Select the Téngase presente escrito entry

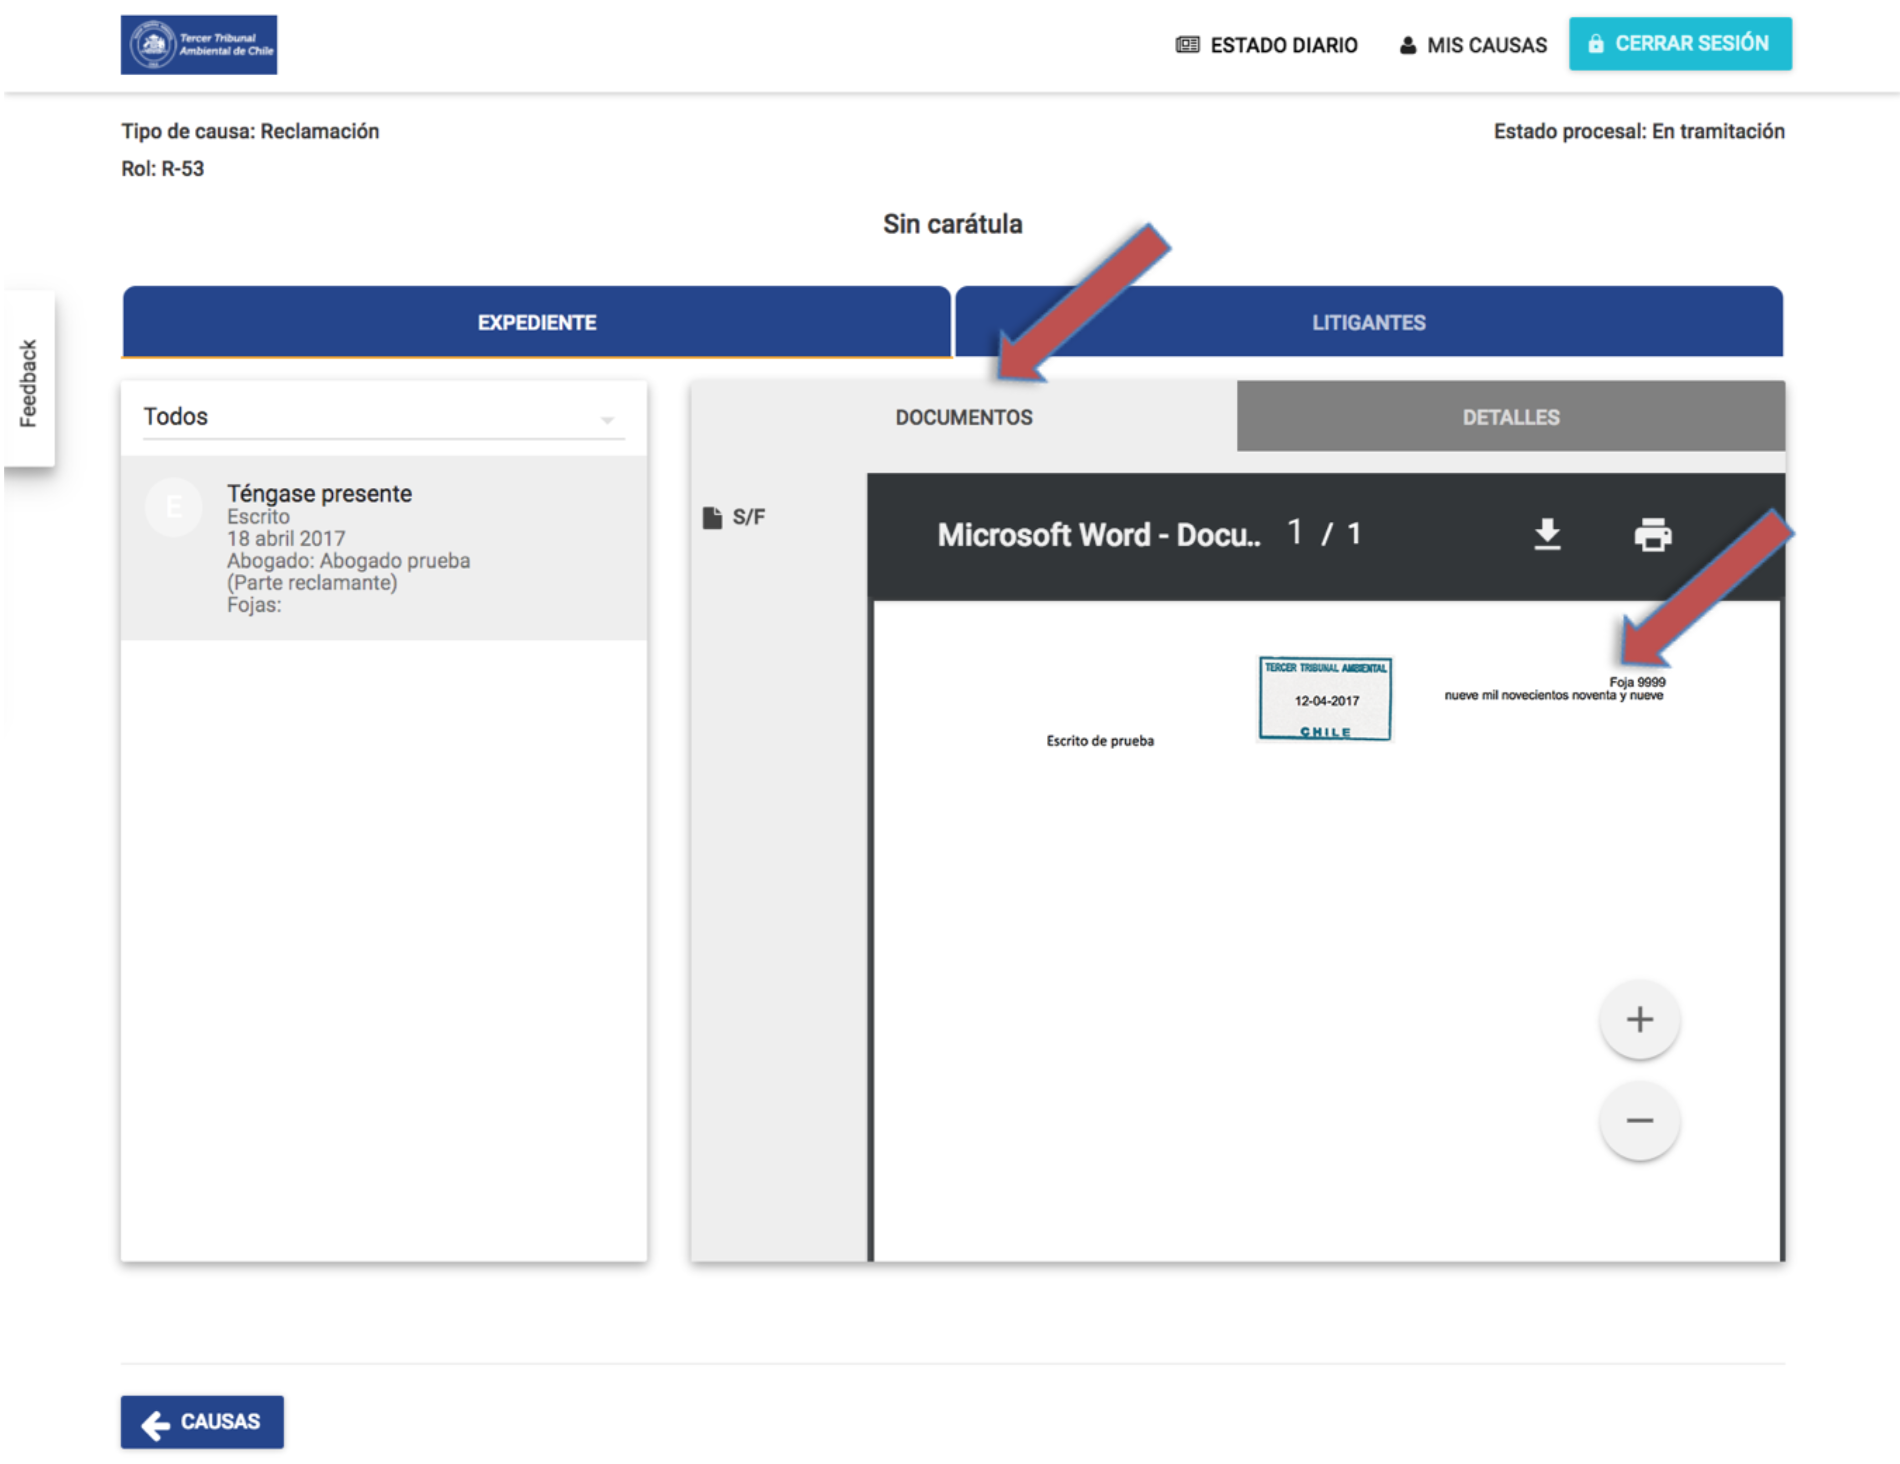pos(383,547)
